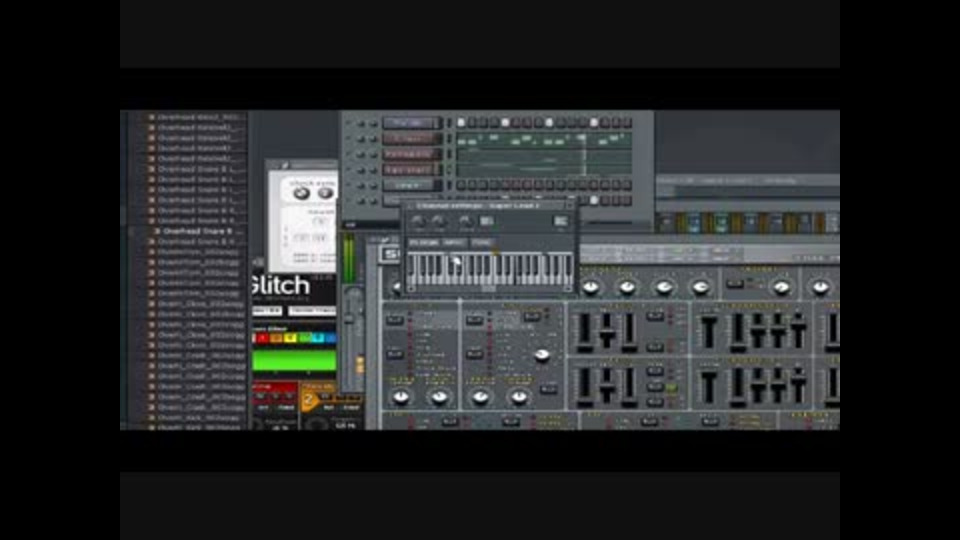Screen dimensions: 960x540
Task: Open the orange number 2 module in Glitch
Action: tap(310, 400)
